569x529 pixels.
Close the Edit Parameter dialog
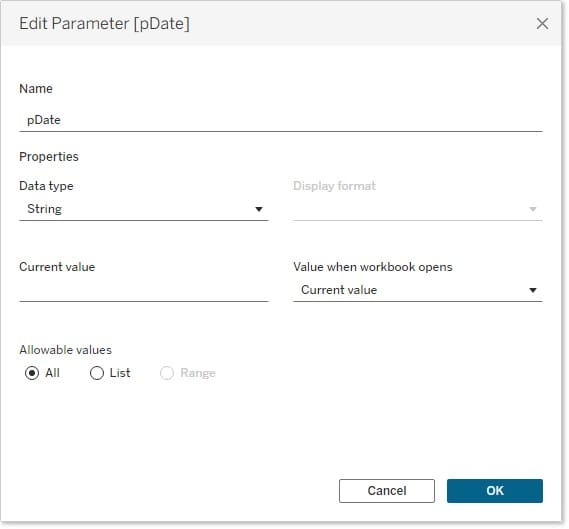click(542, 24)
